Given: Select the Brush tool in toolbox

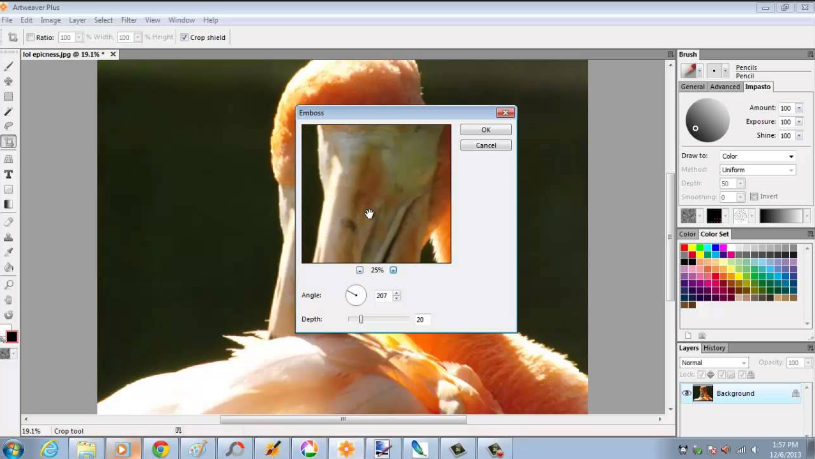Looking at the screenshot, I should coord(9,67).
